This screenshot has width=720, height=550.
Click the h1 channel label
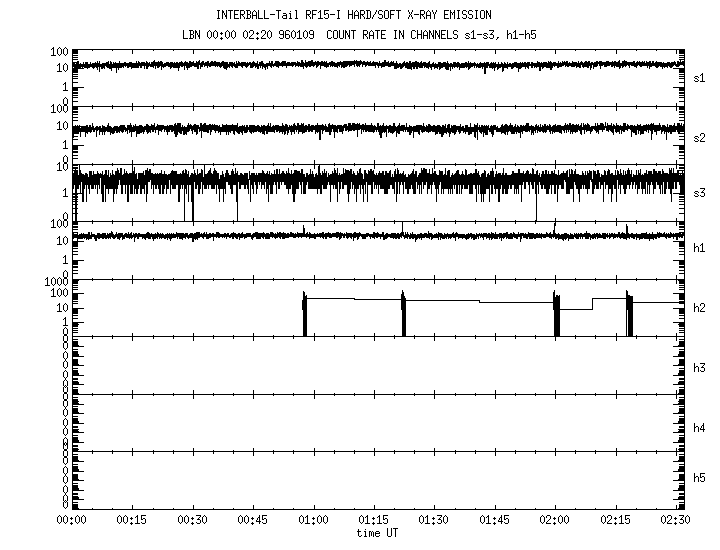click(700, 248)
